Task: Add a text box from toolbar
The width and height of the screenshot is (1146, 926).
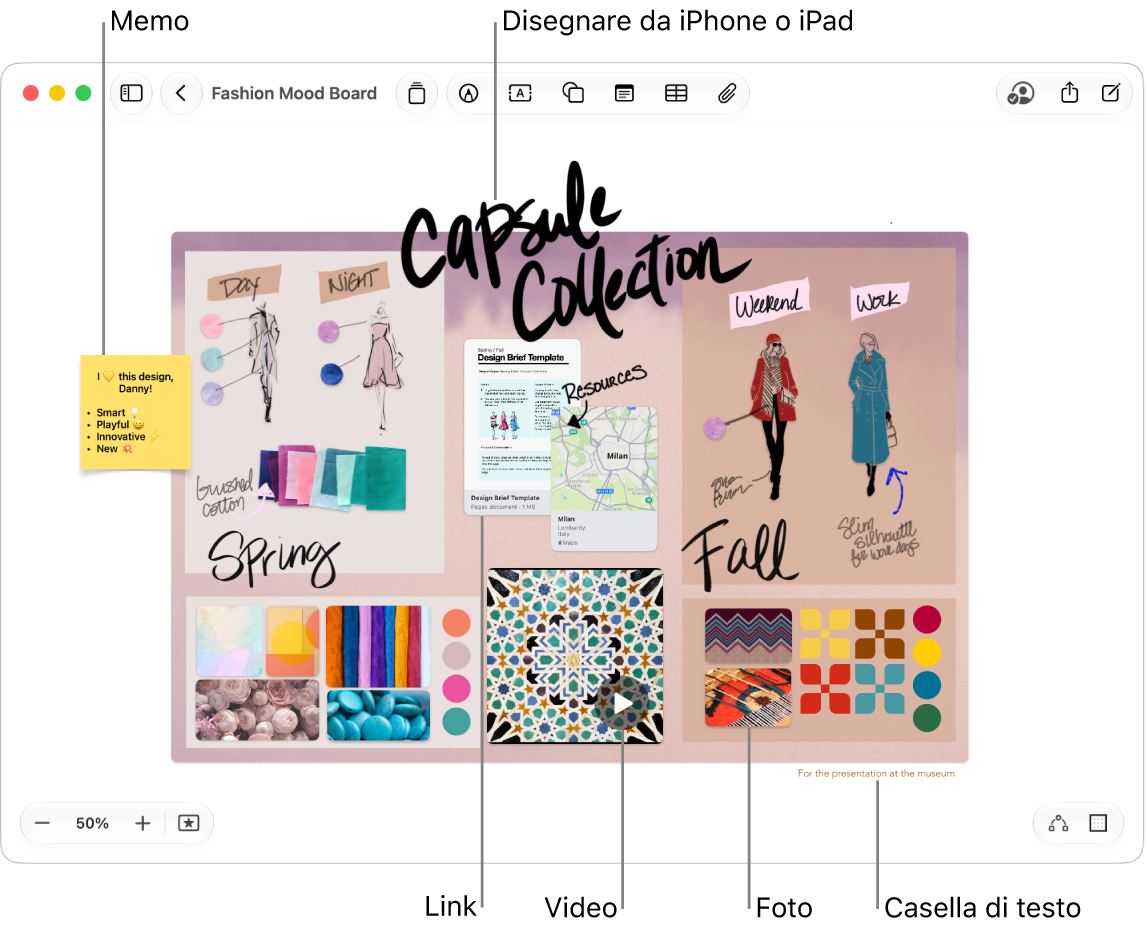Action: click(x=520, y=94)
